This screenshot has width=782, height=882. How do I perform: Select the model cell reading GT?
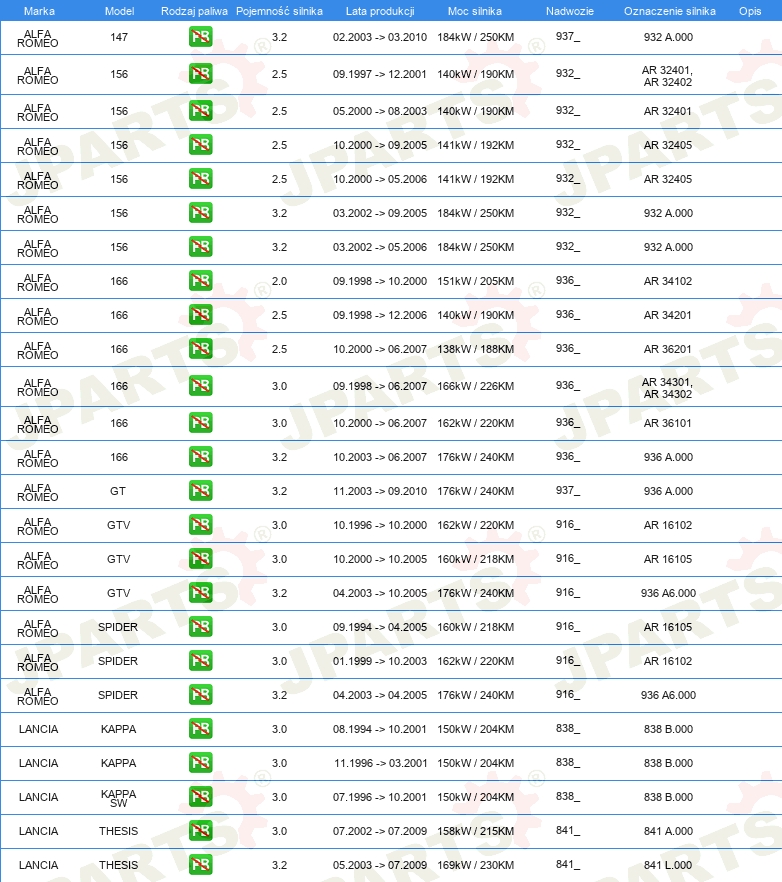[x=118, y=491]
